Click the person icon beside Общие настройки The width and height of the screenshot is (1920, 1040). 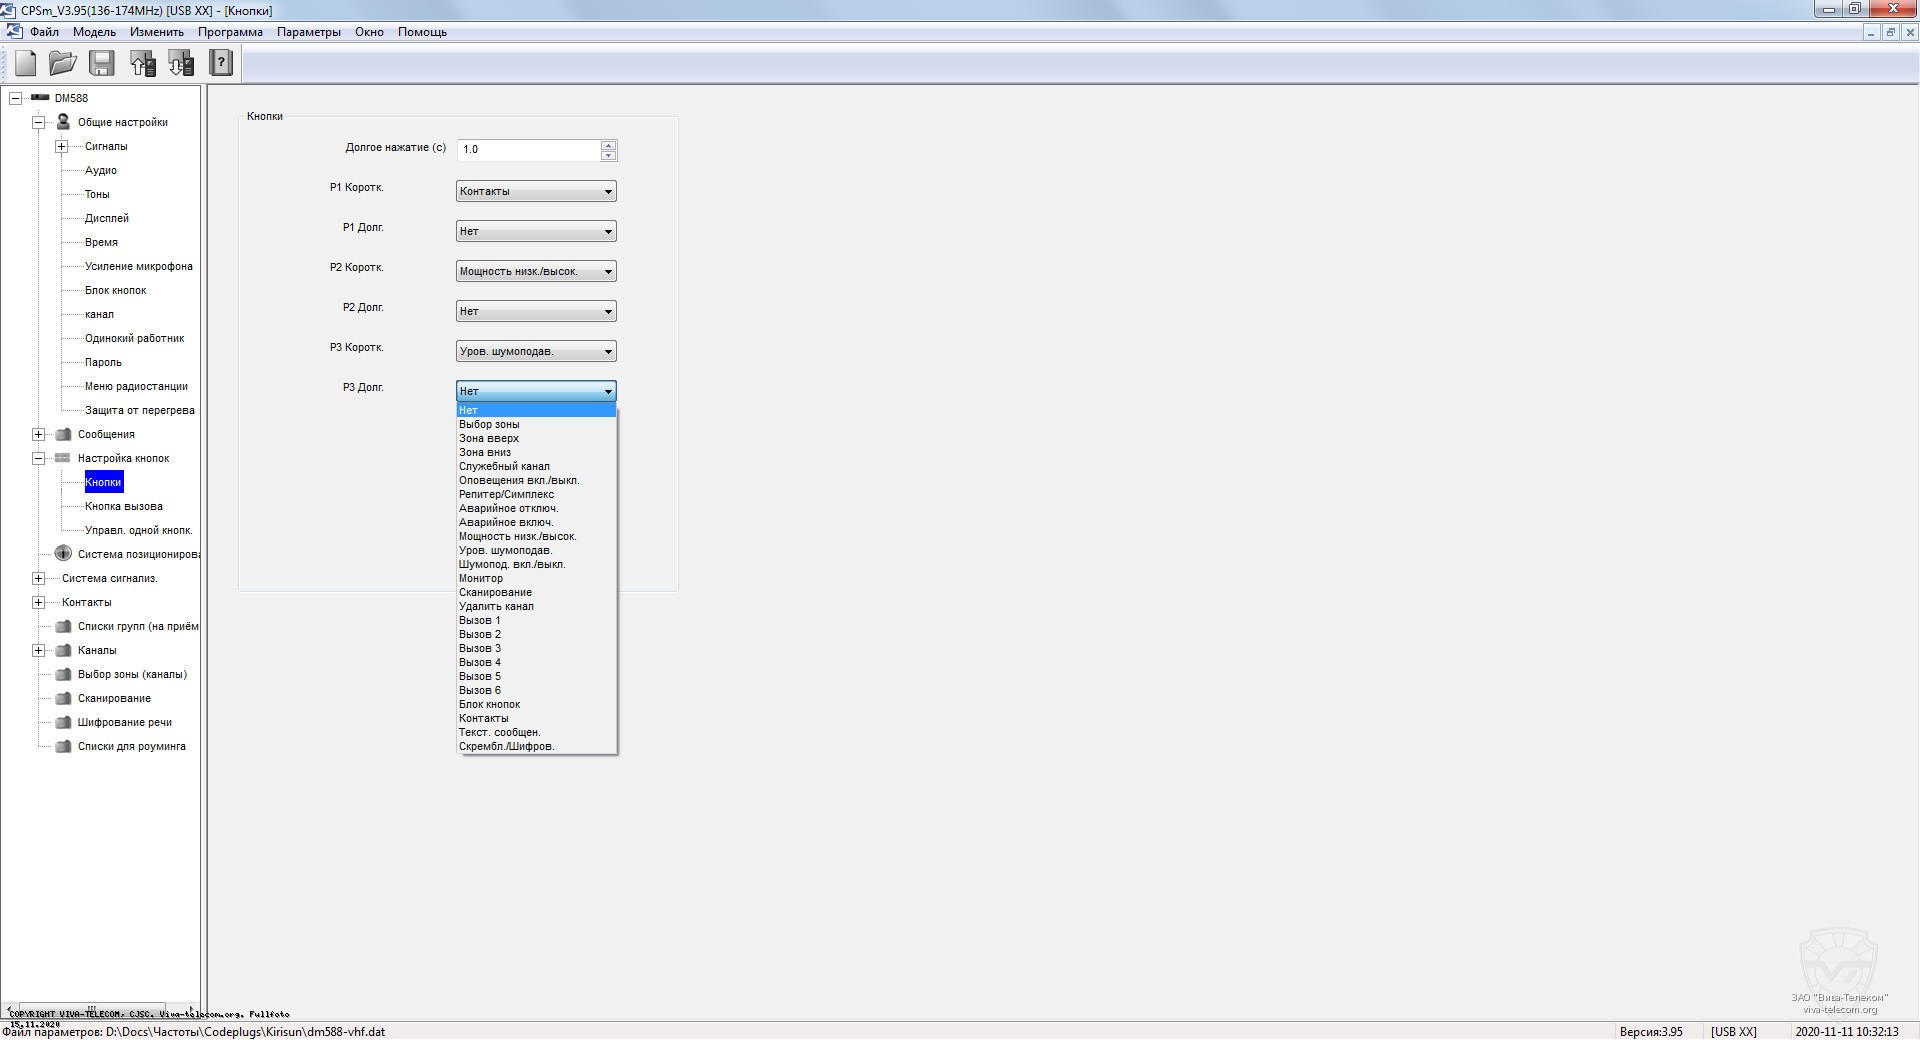[x=63, y=122]
